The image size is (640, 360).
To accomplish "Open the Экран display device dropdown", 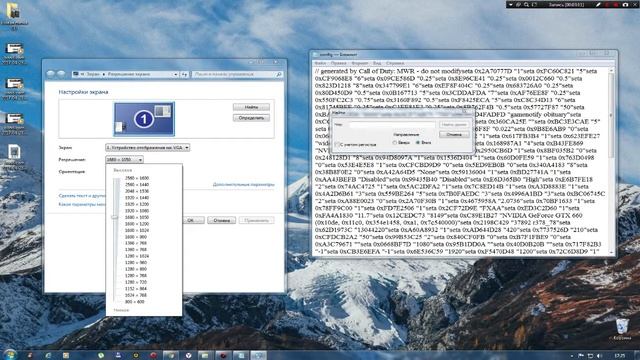I will 147,147.
